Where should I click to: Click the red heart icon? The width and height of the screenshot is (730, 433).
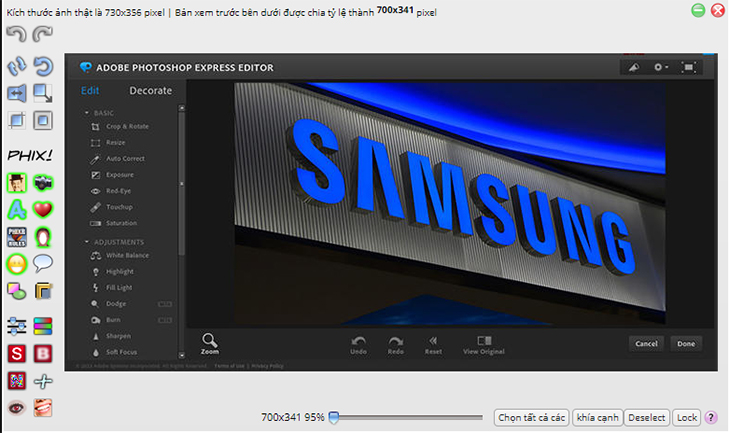(43, 210)
